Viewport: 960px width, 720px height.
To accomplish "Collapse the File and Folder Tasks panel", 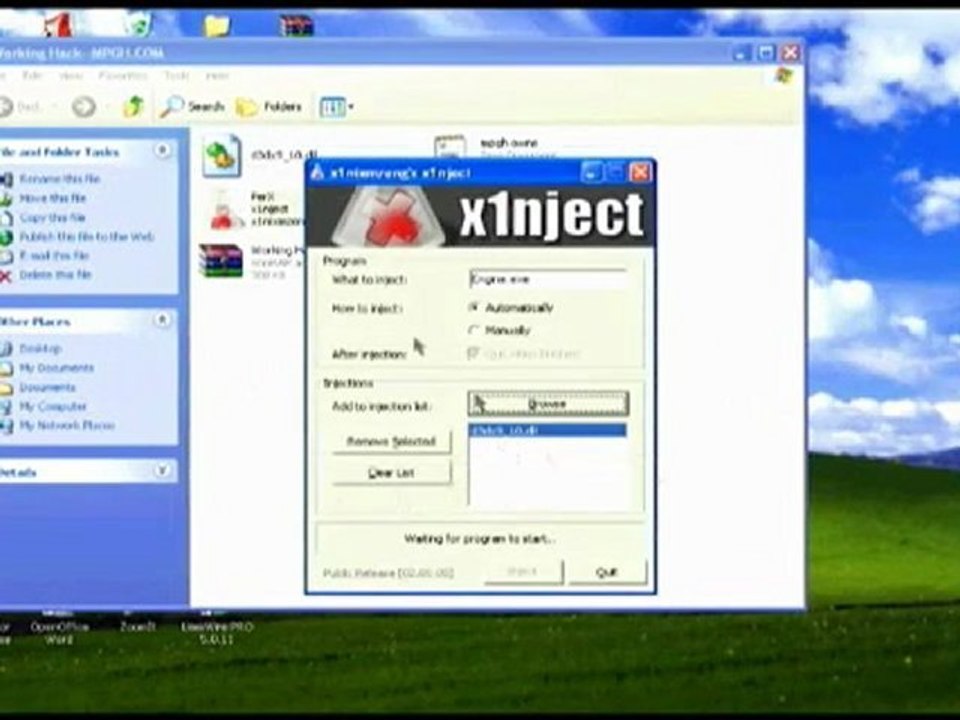I will pos(162,151).
